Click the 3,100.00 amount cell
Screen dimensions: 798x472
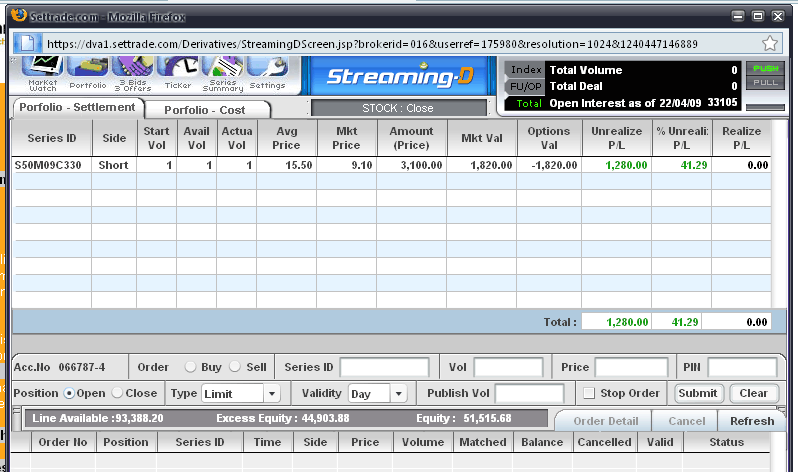click(x=412, y=165)
